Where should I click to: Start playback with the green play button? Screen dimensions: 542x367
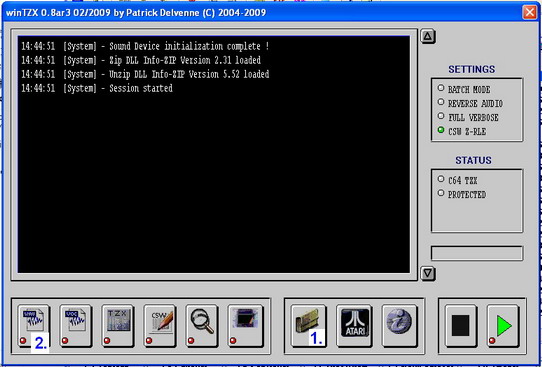pos(503,326)
